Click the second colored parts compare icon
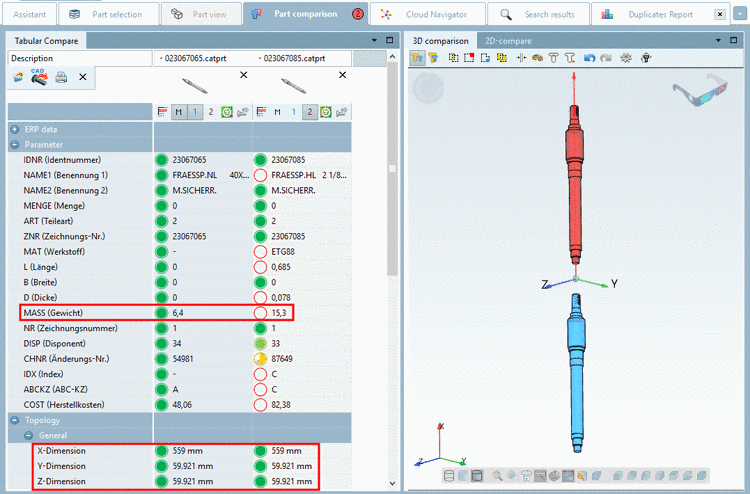This screenshot has height=494, width=750. (x=434, y=58)
